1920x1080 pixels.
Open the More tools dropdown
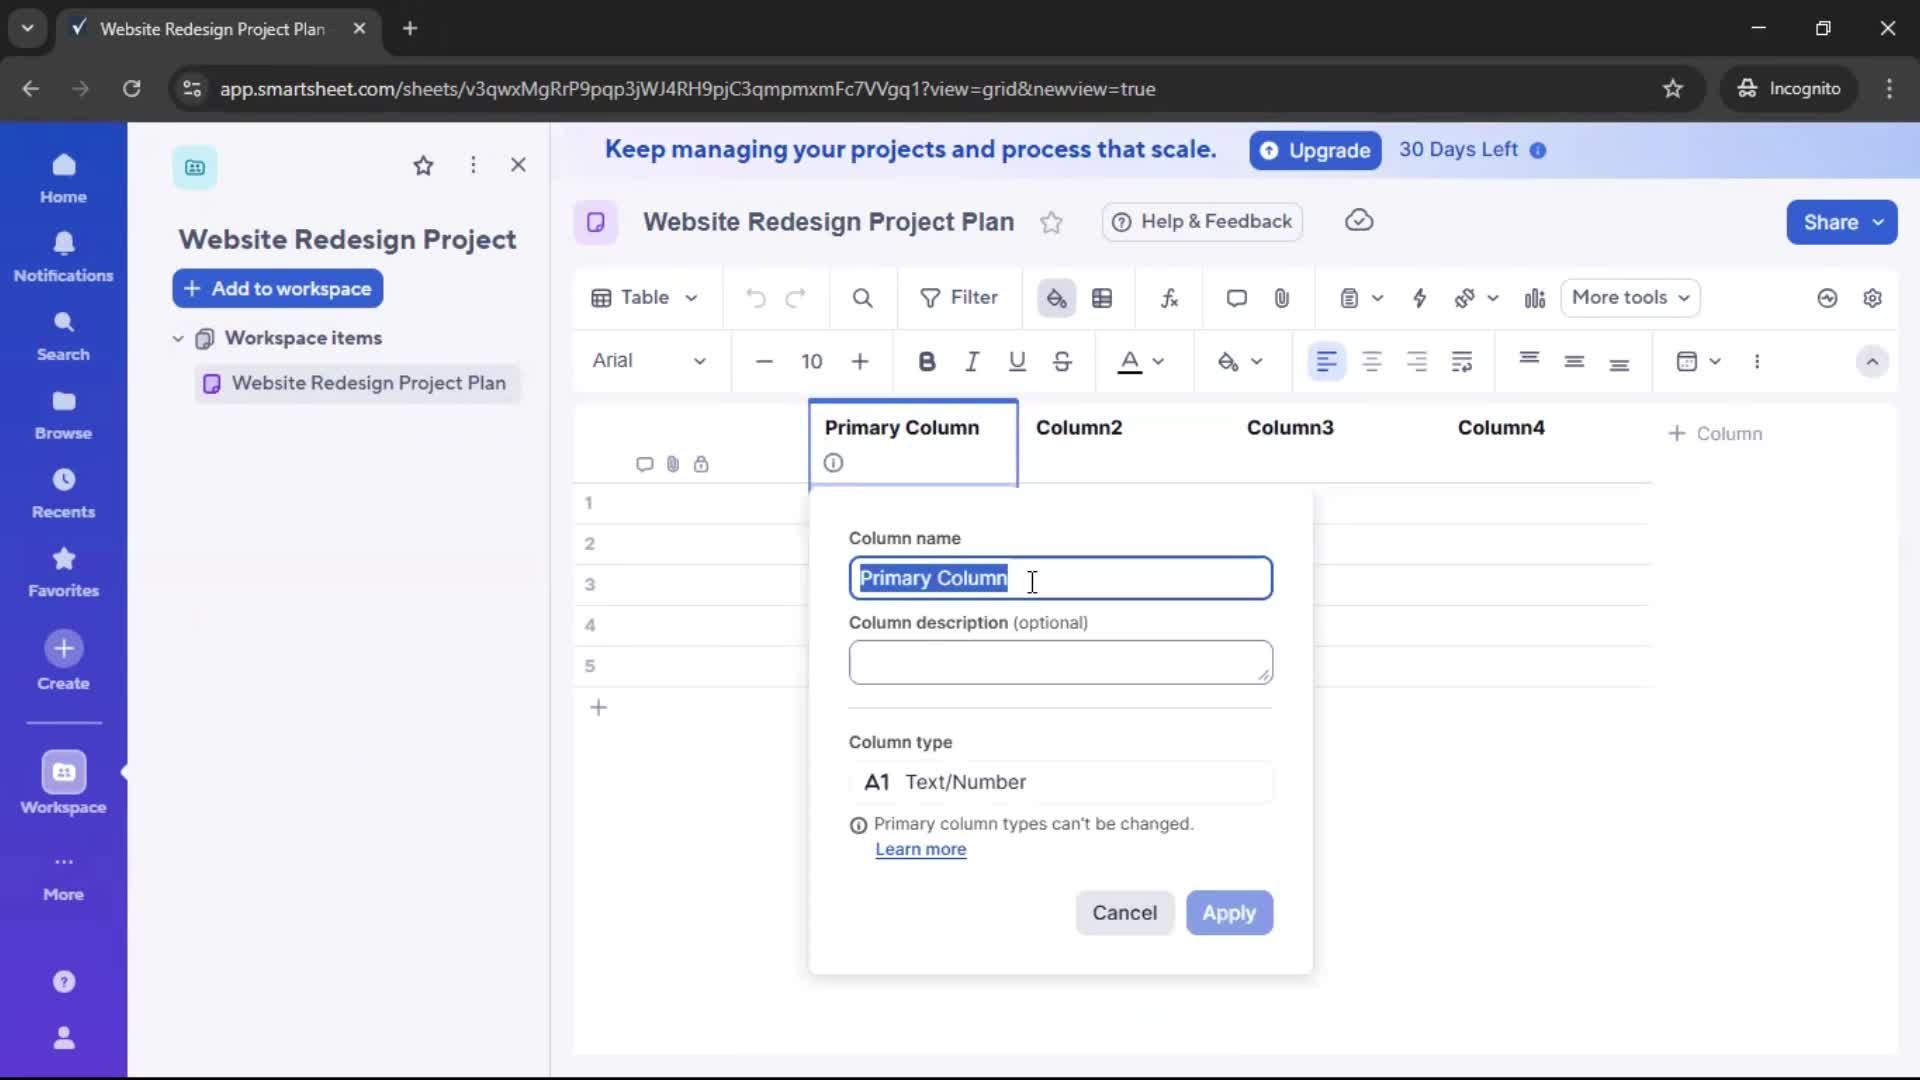coord(1630,298)
